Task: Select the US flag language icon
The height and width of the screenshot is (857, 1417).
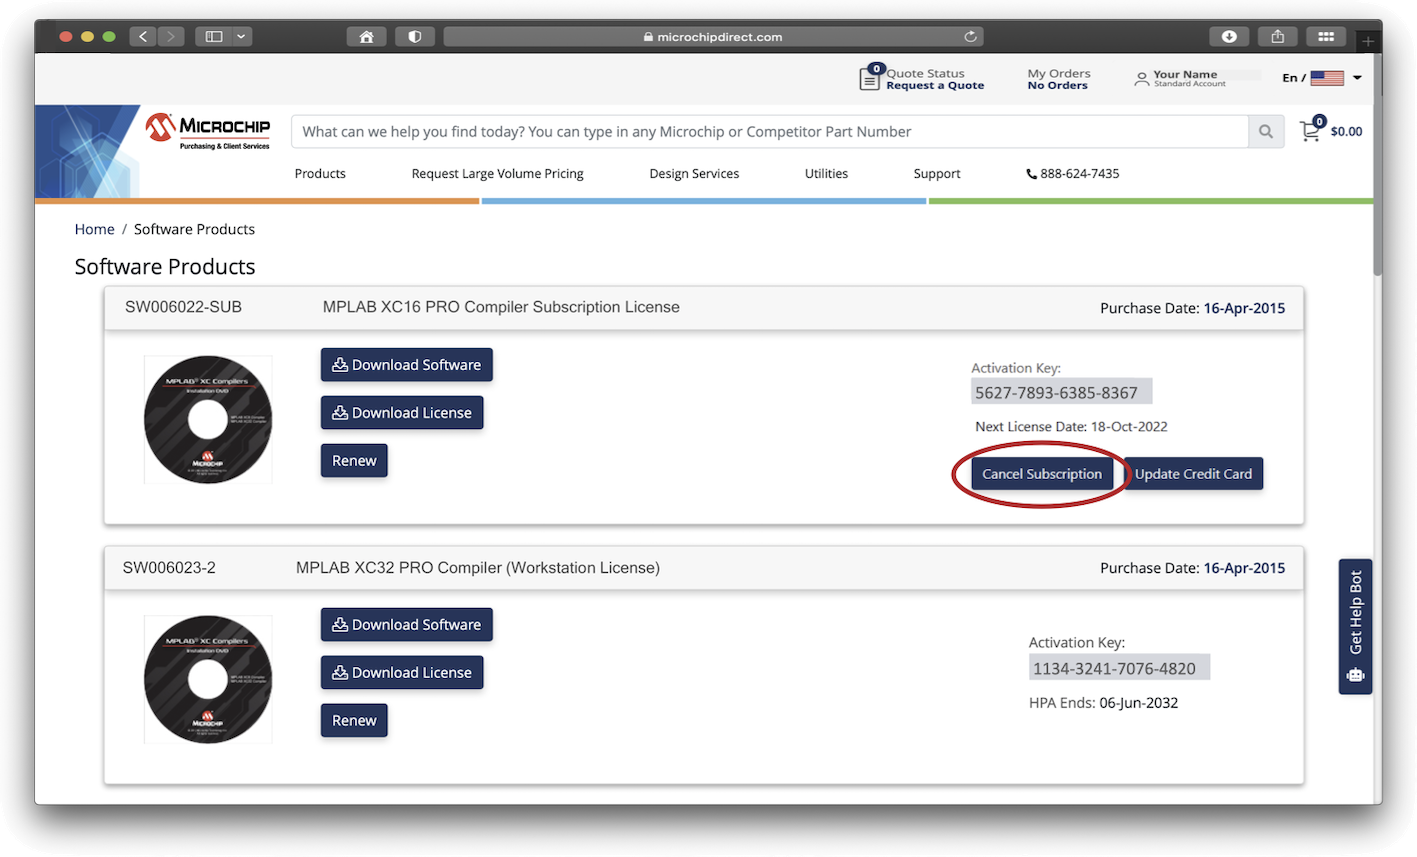Action: tap(1327, 78)
